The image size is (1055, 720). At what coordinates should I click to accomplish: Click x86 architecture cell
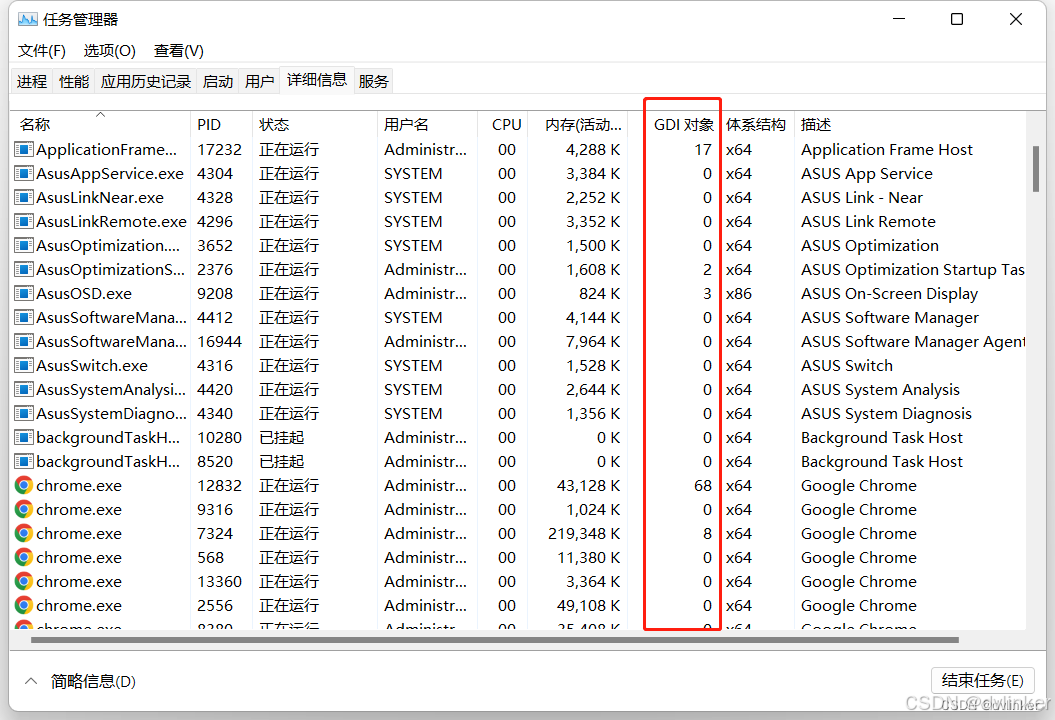point(739,293)
